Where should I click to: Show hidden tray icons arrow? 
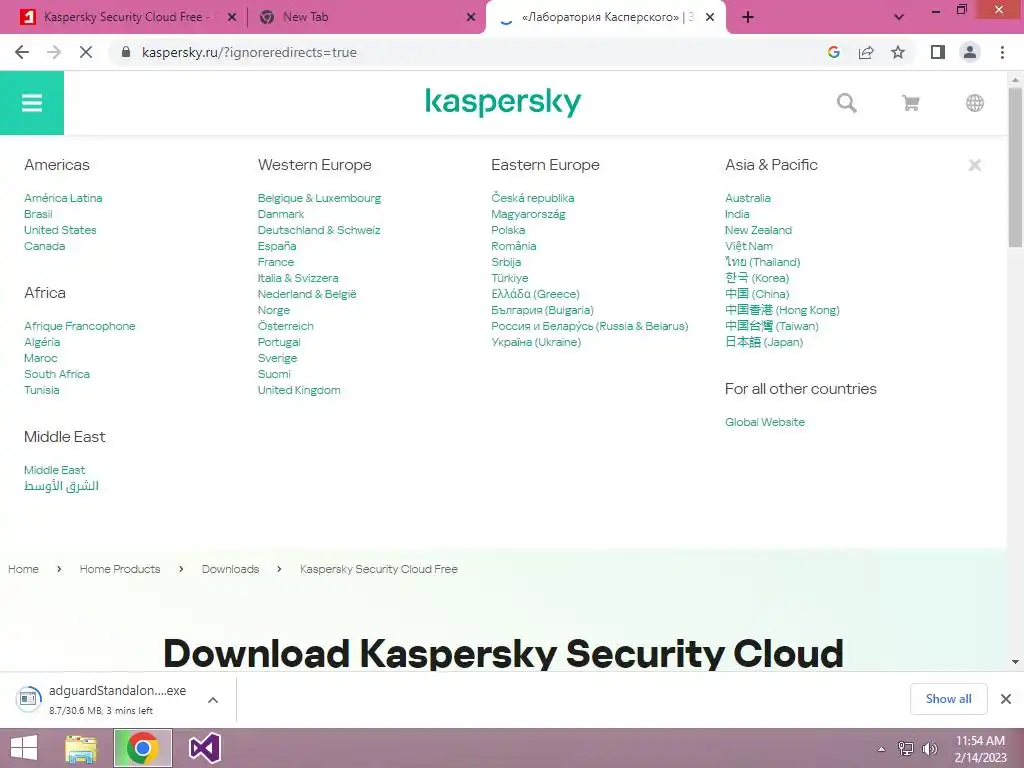881,748
